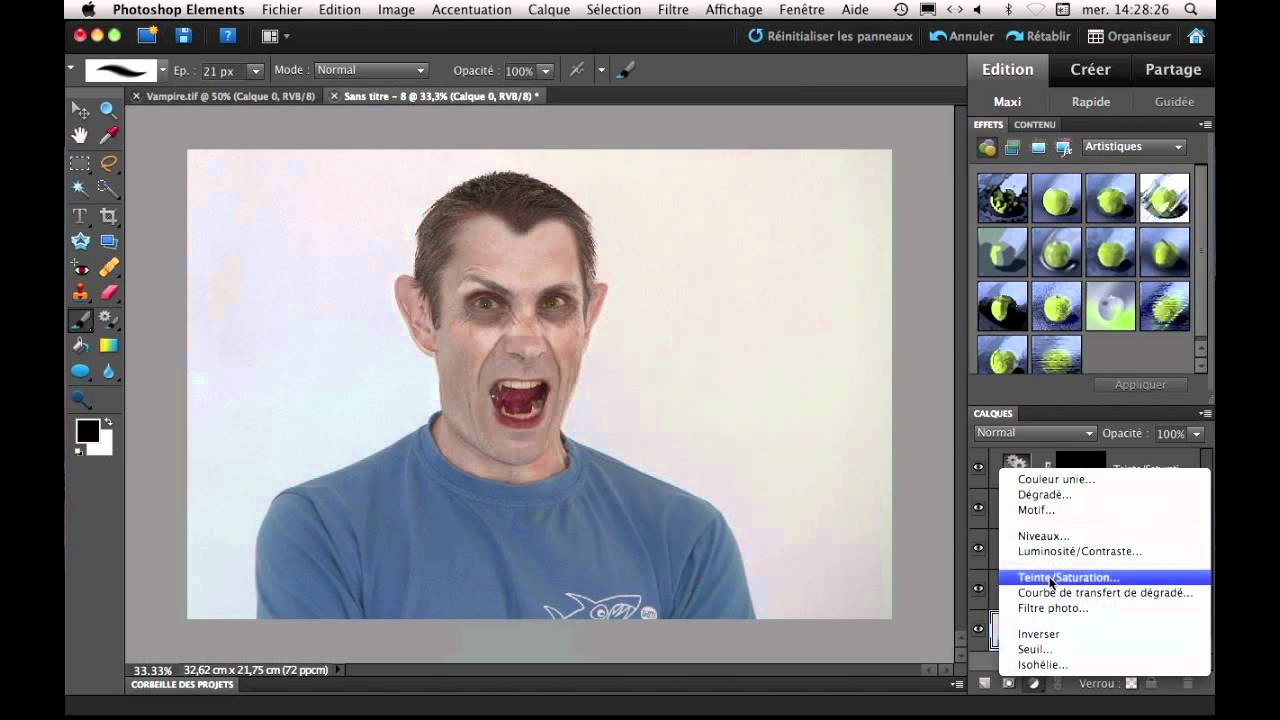Select the Lasso tool

tap(108, 163)
